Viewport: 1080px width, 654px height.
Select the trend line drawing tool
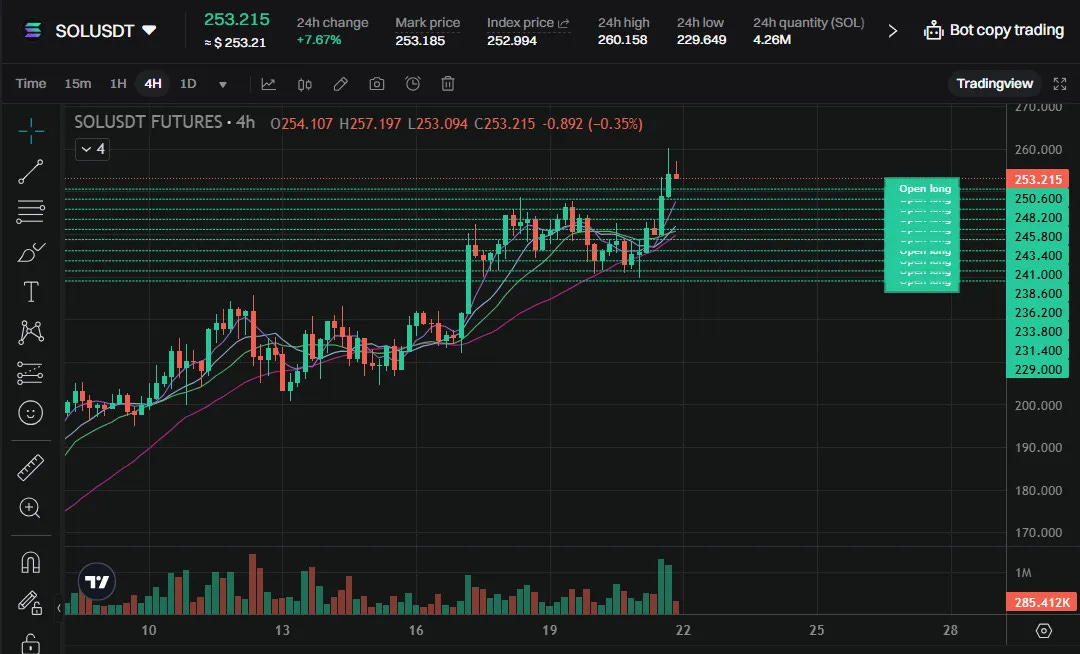point(31,171)
